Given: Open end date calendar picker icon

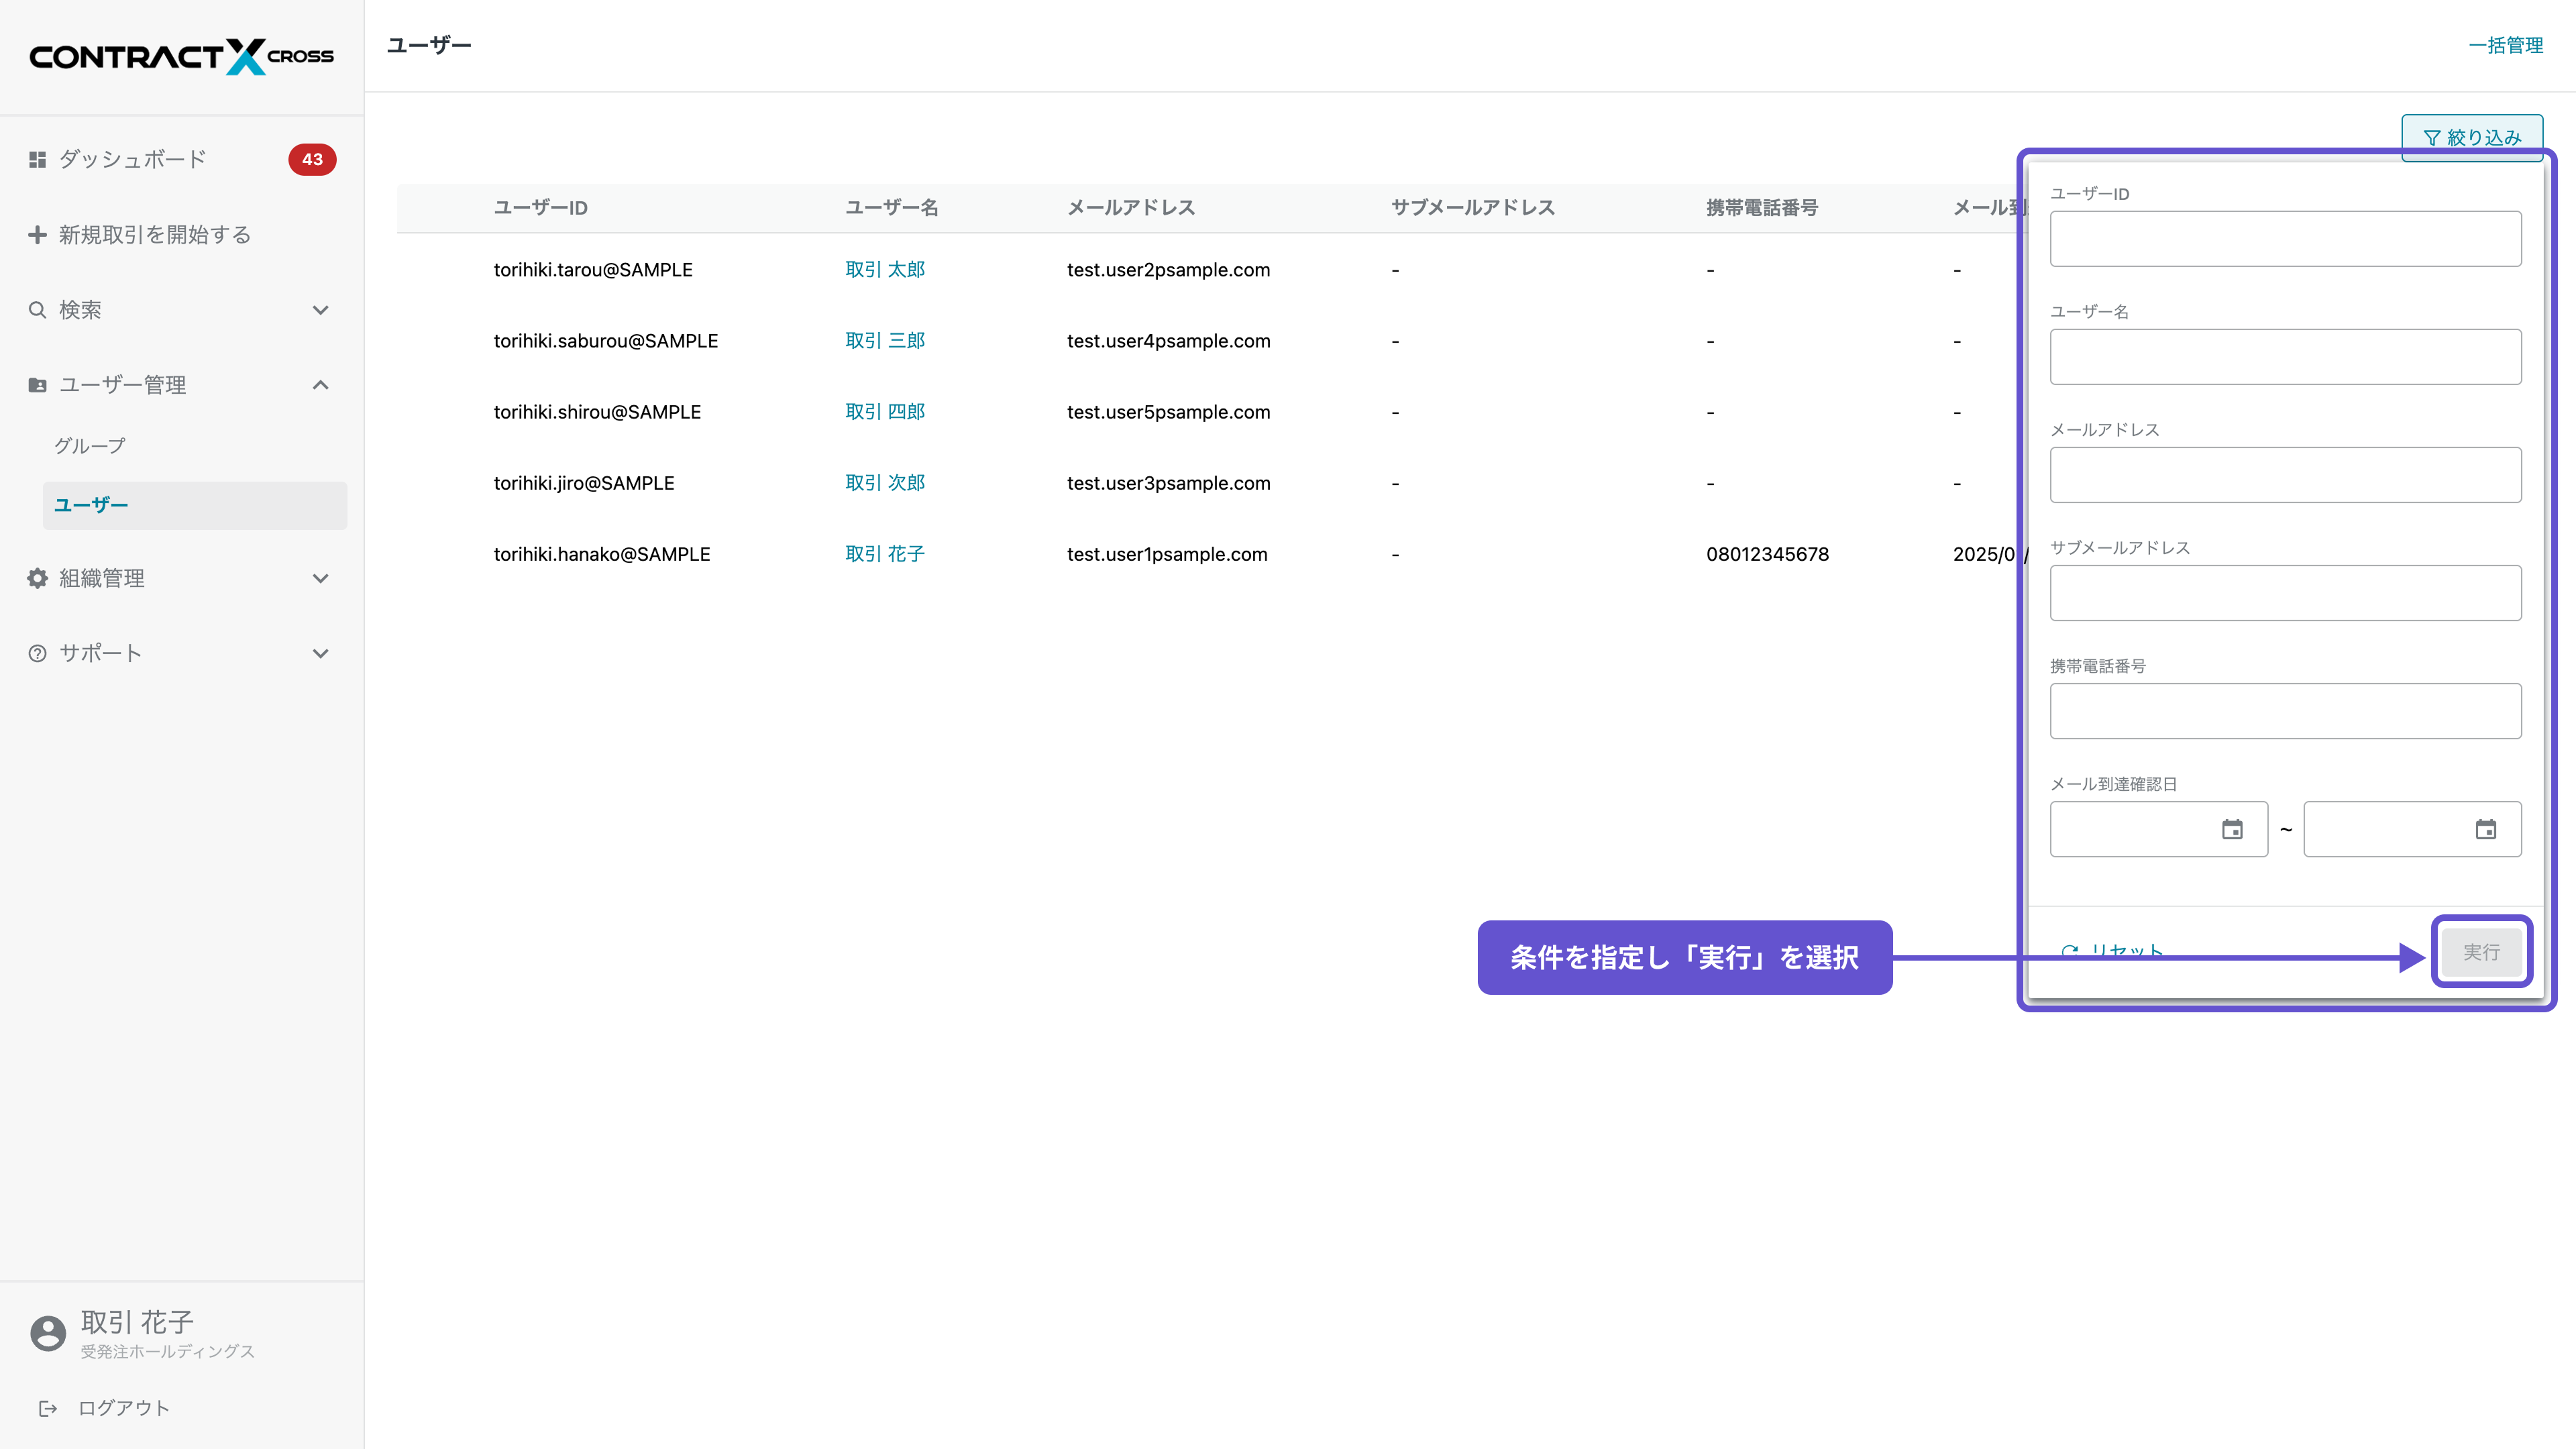Looking at the screenshot, I should [2485, 829].
